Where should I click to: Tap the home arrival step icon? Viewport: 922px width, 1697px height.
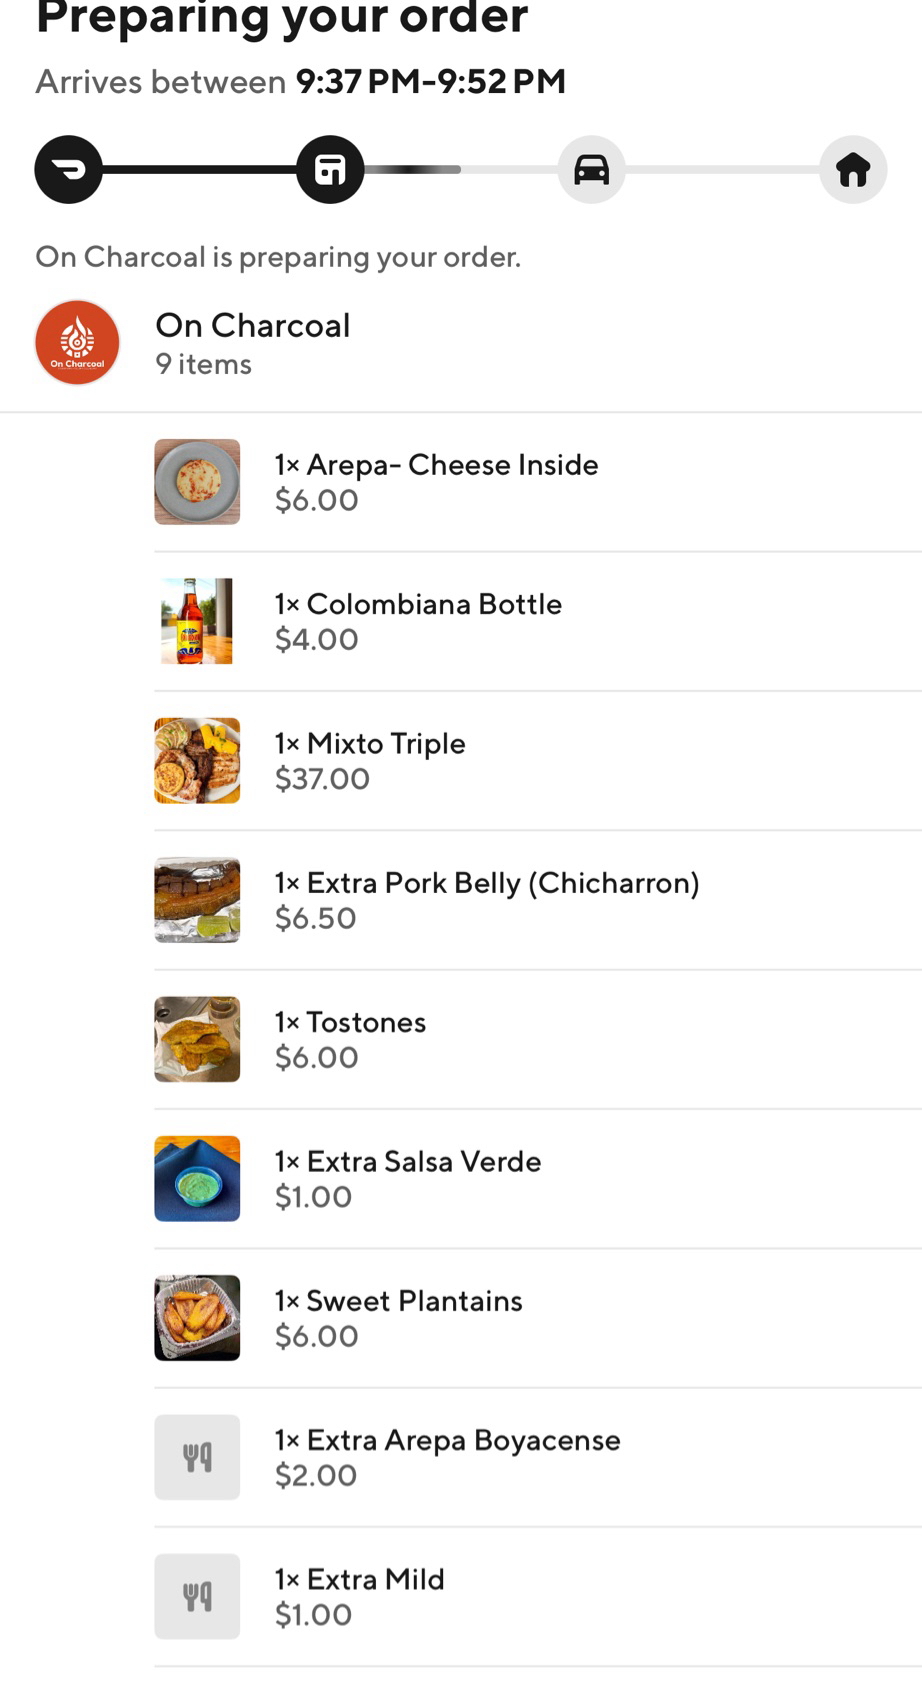853,170
